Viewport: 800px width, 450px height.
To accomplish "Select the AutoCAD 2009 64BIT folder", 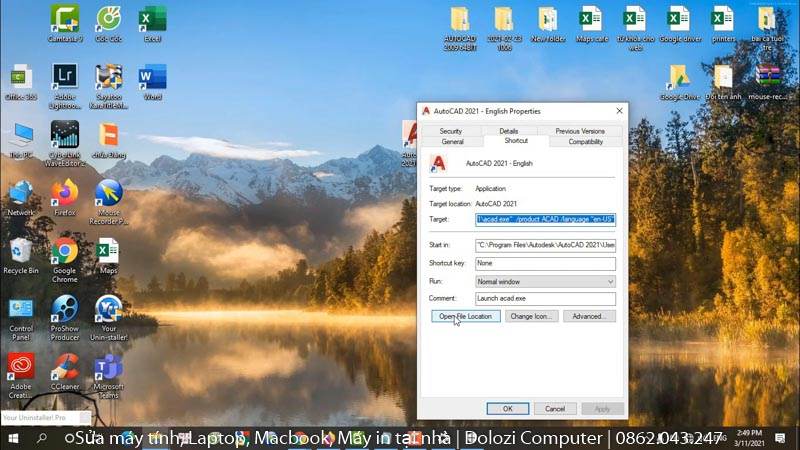I will click(460, 20).
